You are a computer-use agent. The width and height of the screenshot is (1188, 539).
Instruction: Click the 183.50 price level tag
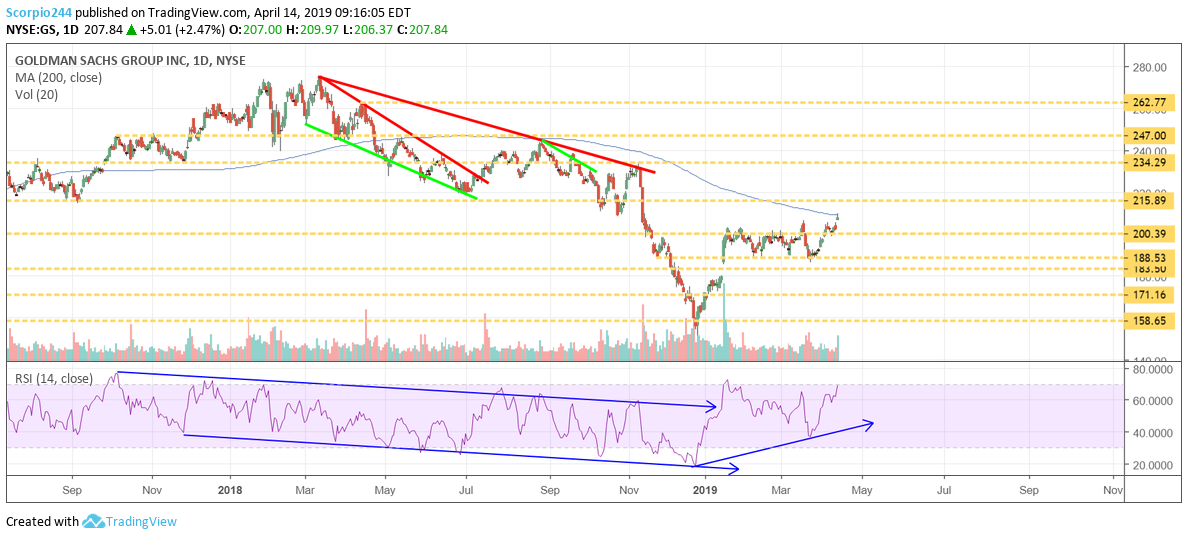pos(1150,269)
